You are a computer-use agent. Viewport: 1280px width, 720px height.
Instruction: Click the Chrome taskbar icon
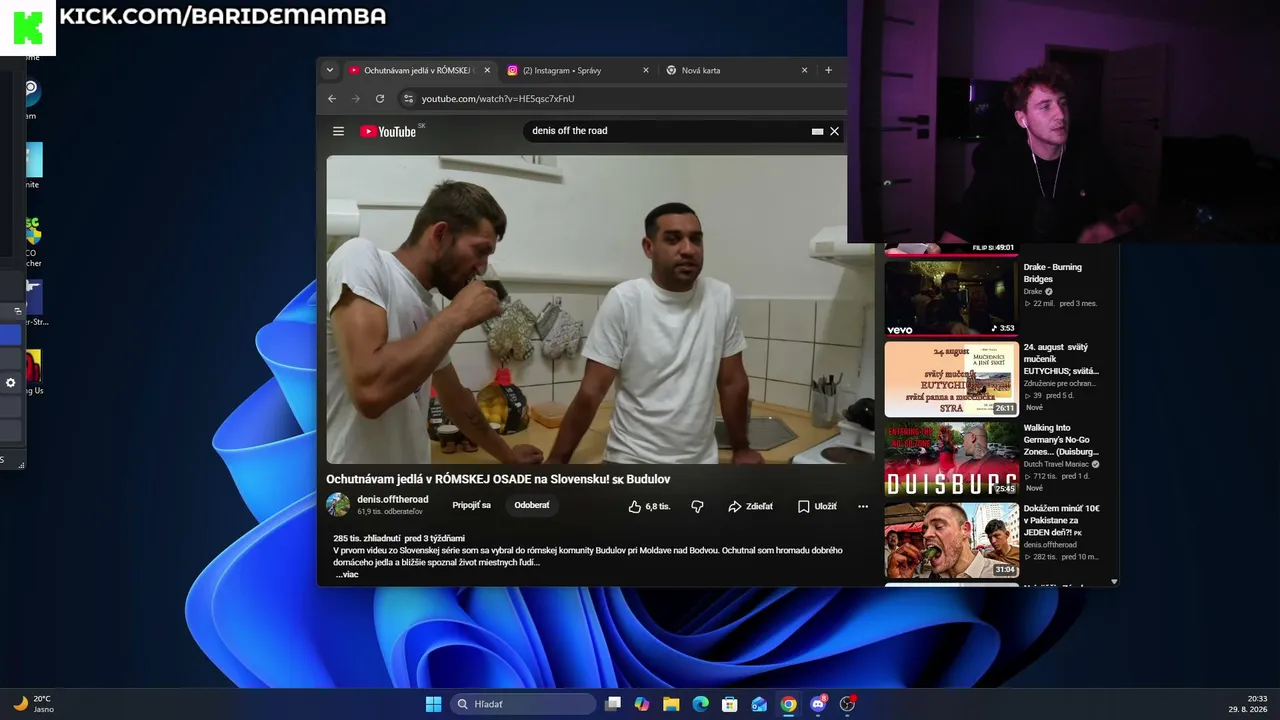pyautogui.click(x=789, y=704)
